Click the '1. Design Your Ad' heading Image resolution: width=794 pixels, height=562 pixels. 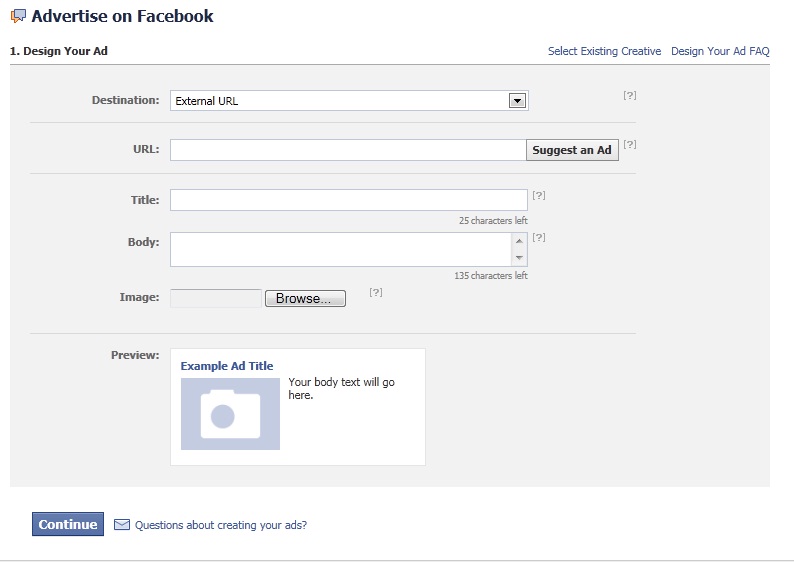pos(59,51)
